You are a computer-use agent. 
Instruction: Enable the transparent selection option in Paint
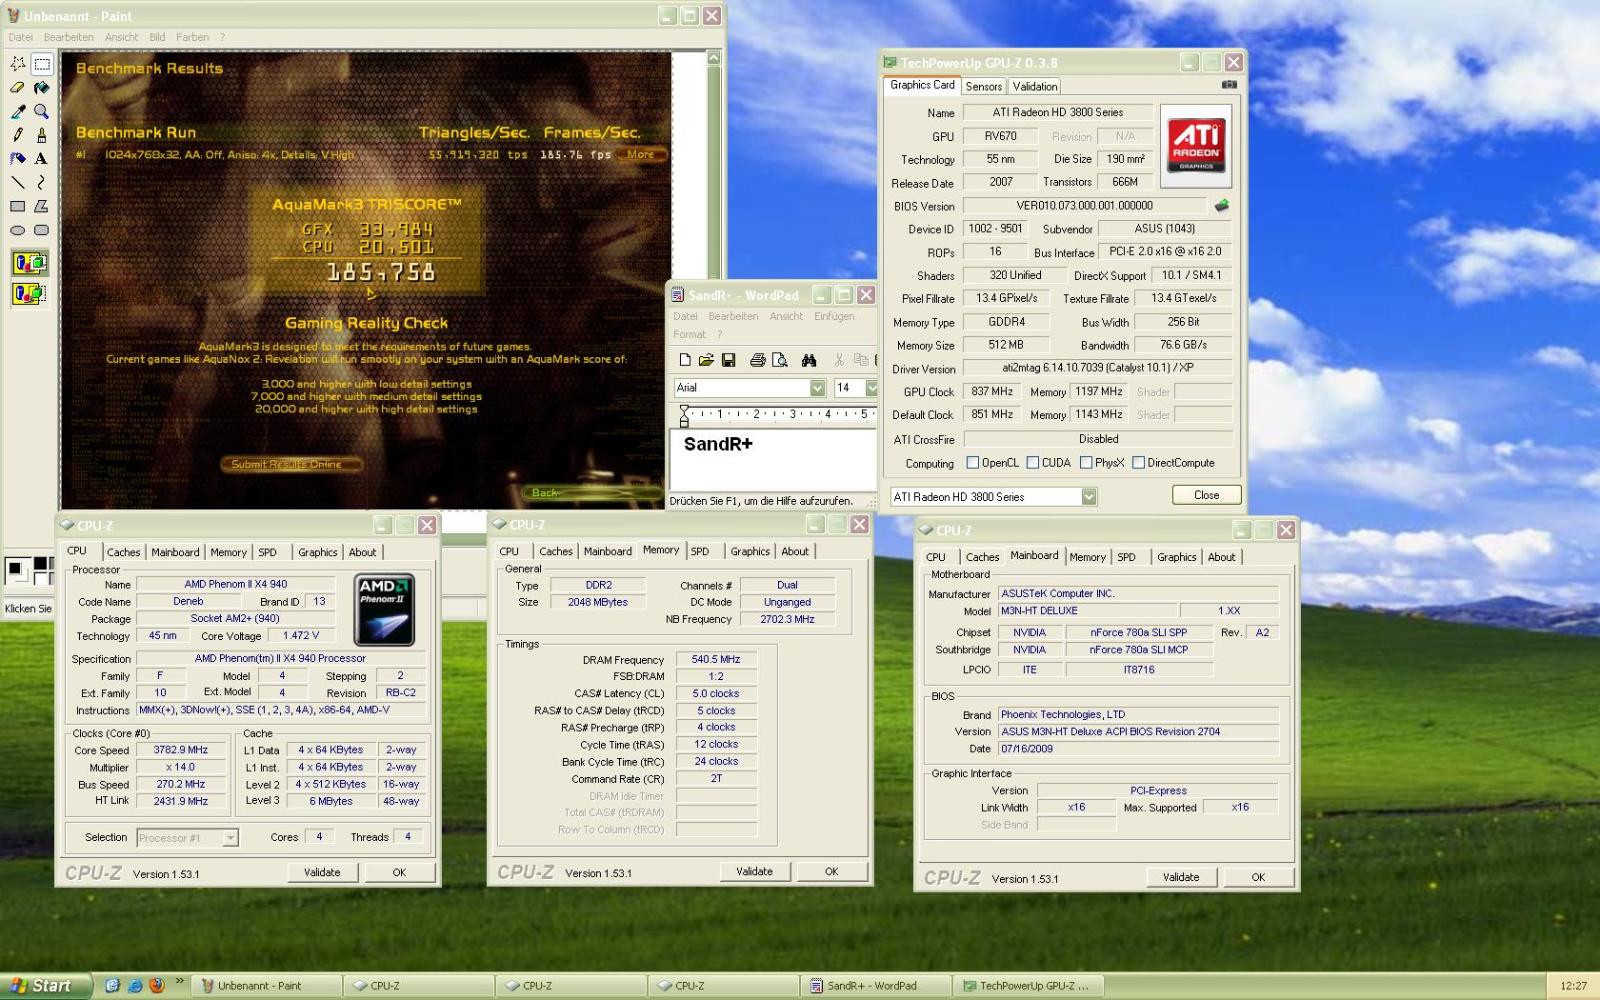30,294
